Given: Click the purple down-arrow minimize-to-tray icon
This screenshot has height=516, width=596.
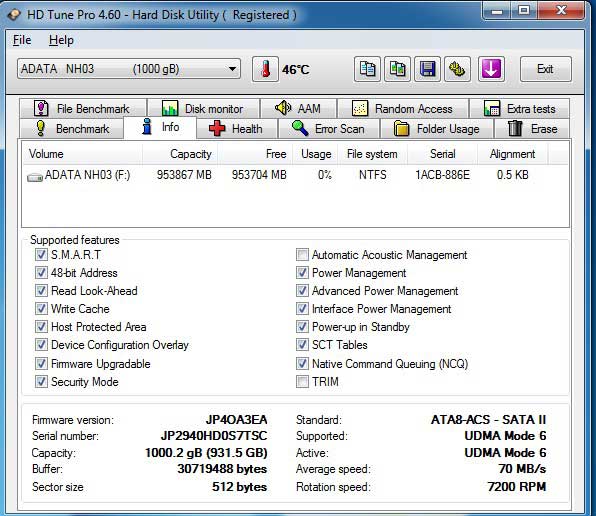Looking at the screenshot, I should (x=491, y=69).
